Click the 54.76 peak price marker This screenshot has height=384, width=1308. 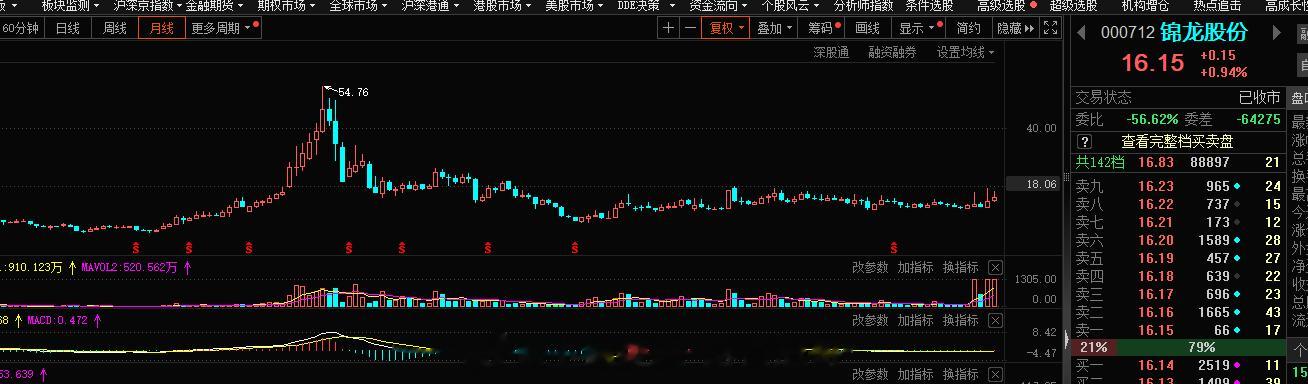(x=353, y=92)
